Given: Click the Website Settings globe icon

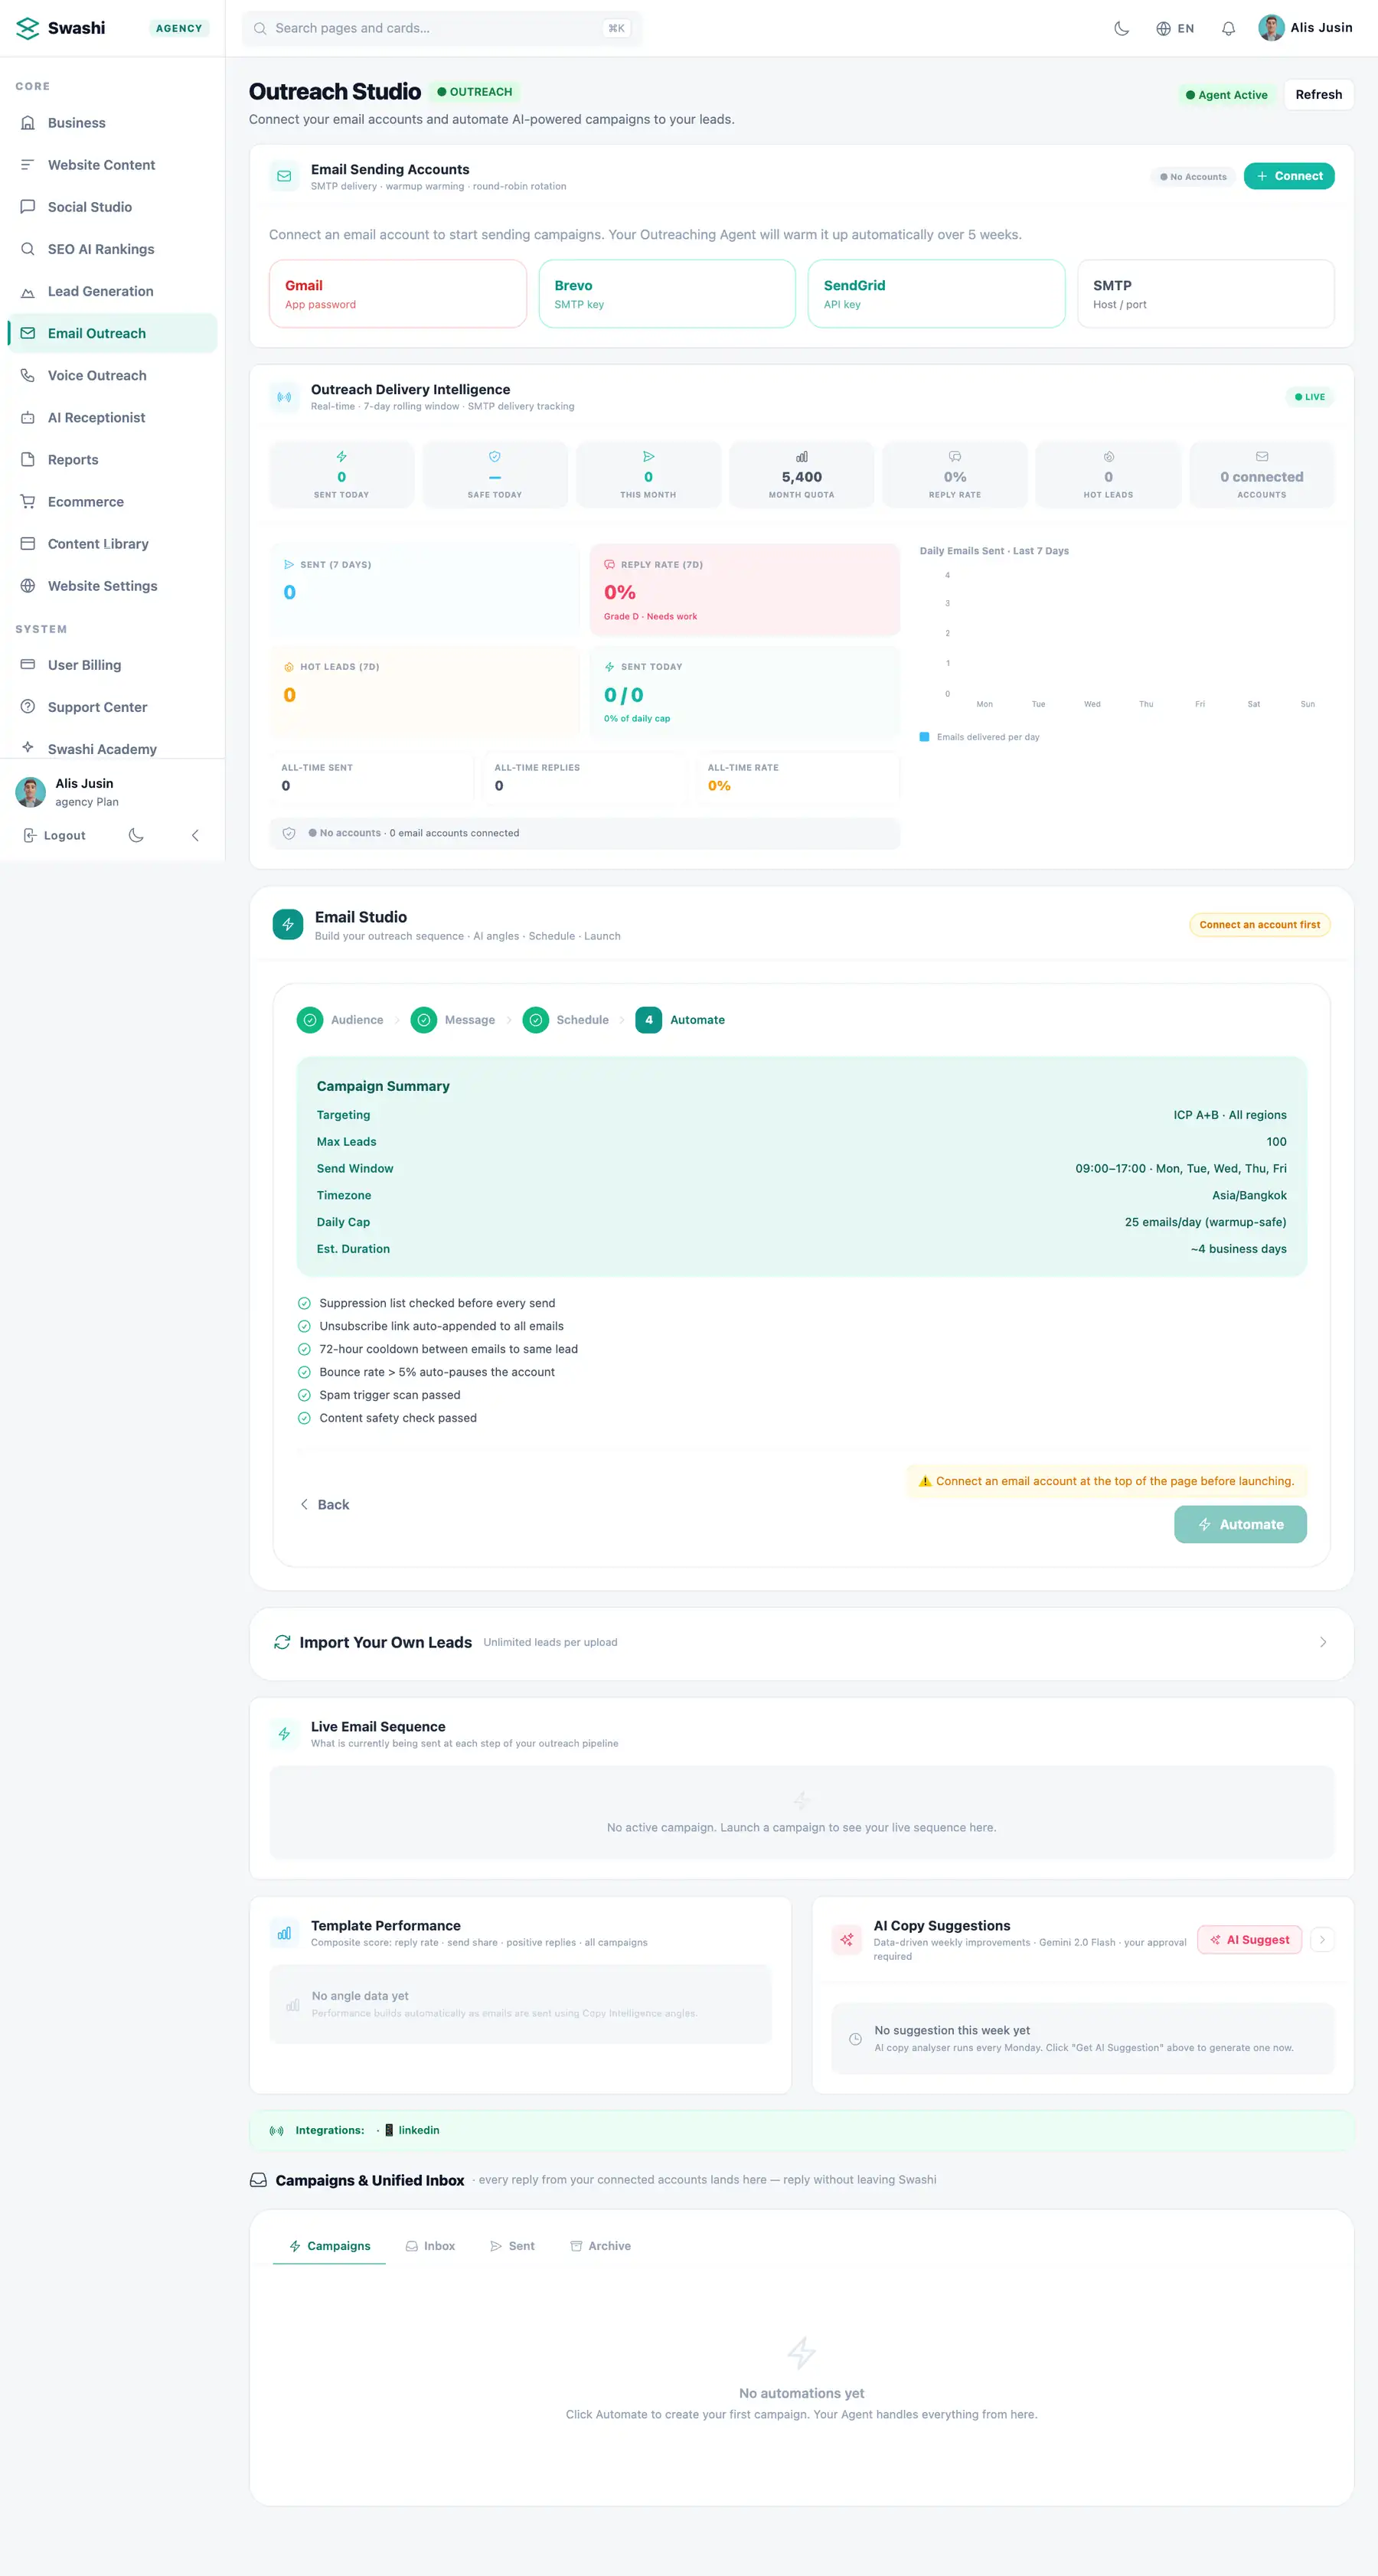Looking at the screenshot, I should click(x=28, y=585).
